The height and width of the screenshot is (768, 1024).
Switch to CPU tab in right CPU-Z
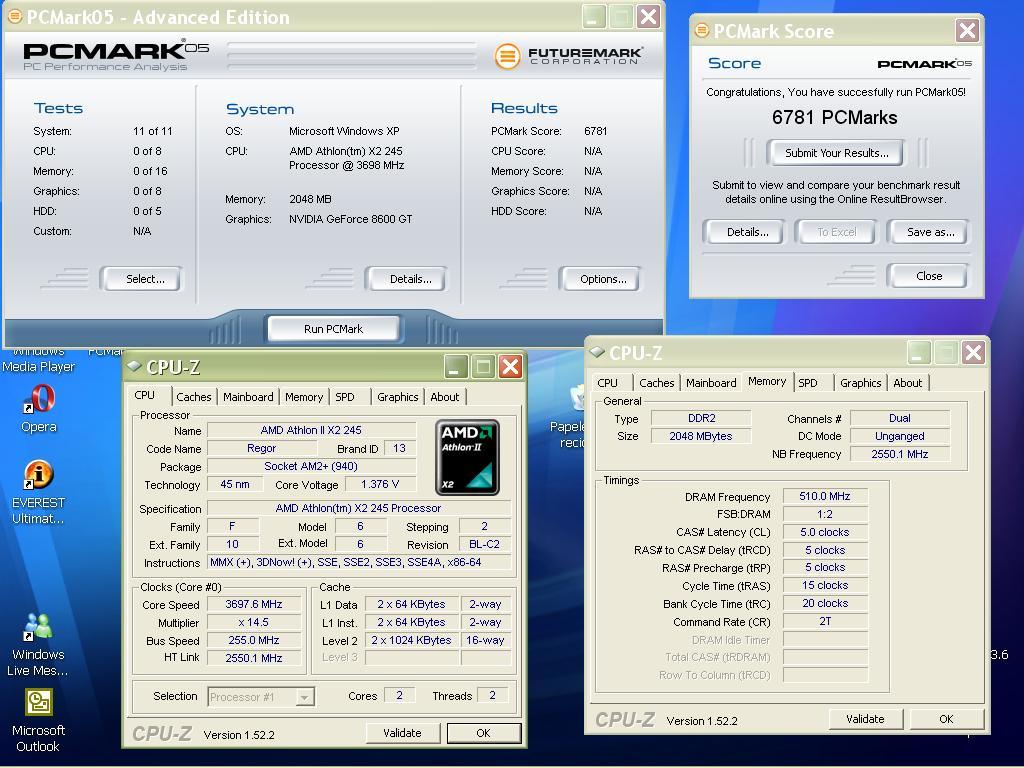pos(607,383)
